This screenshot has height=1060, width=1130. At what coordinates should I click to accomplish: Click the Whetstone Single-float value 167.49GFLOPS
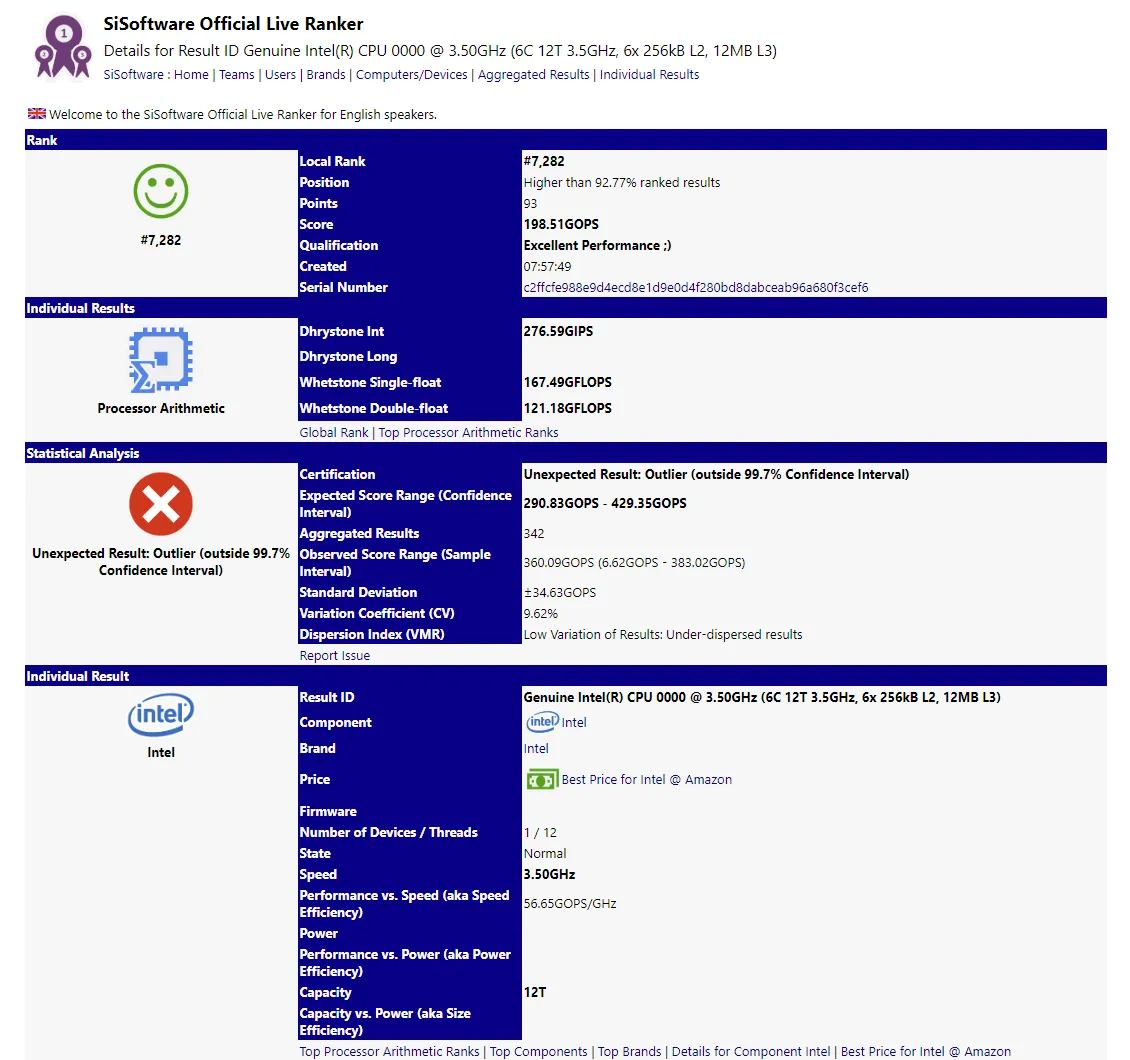click(x=567, y=382)
